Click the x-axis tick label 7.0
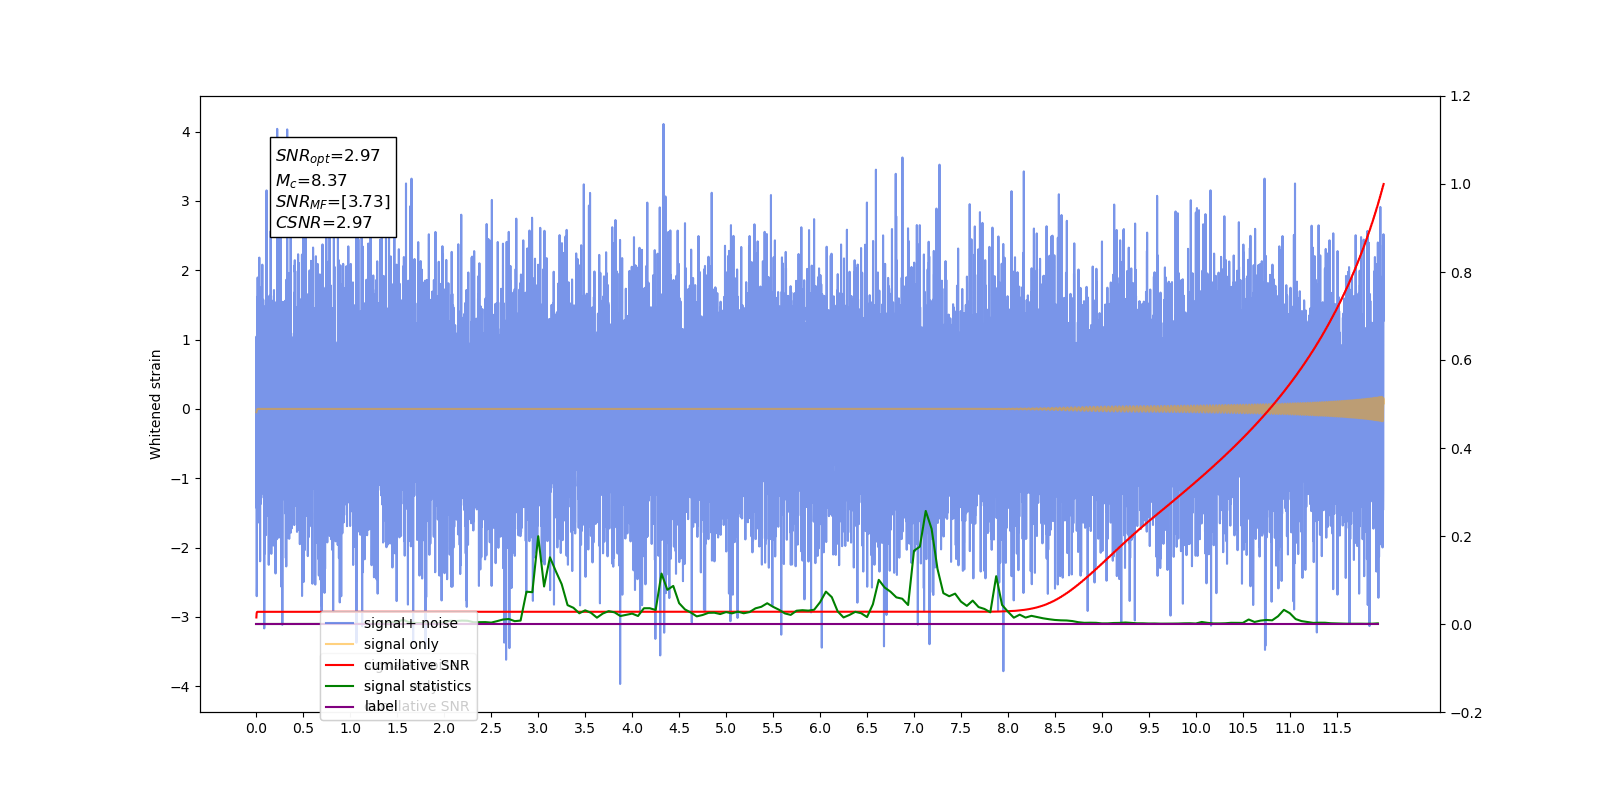The width and height of the screenshot is (1600, 800). [914, 729]
